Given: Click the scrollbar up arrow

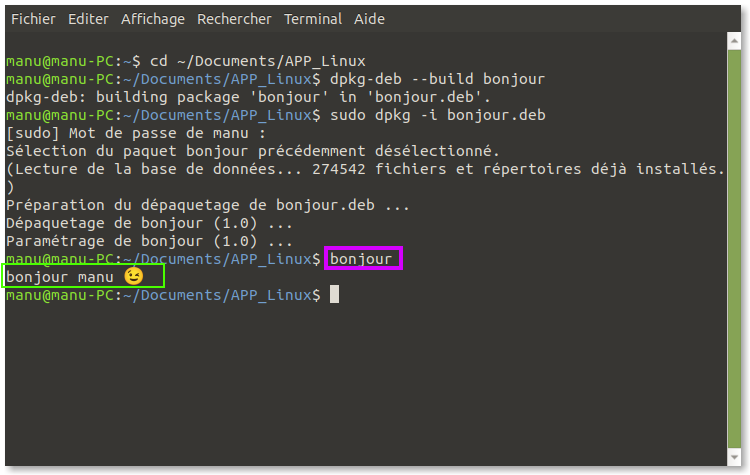Looking at the screenshot, I should pos(734,41).
